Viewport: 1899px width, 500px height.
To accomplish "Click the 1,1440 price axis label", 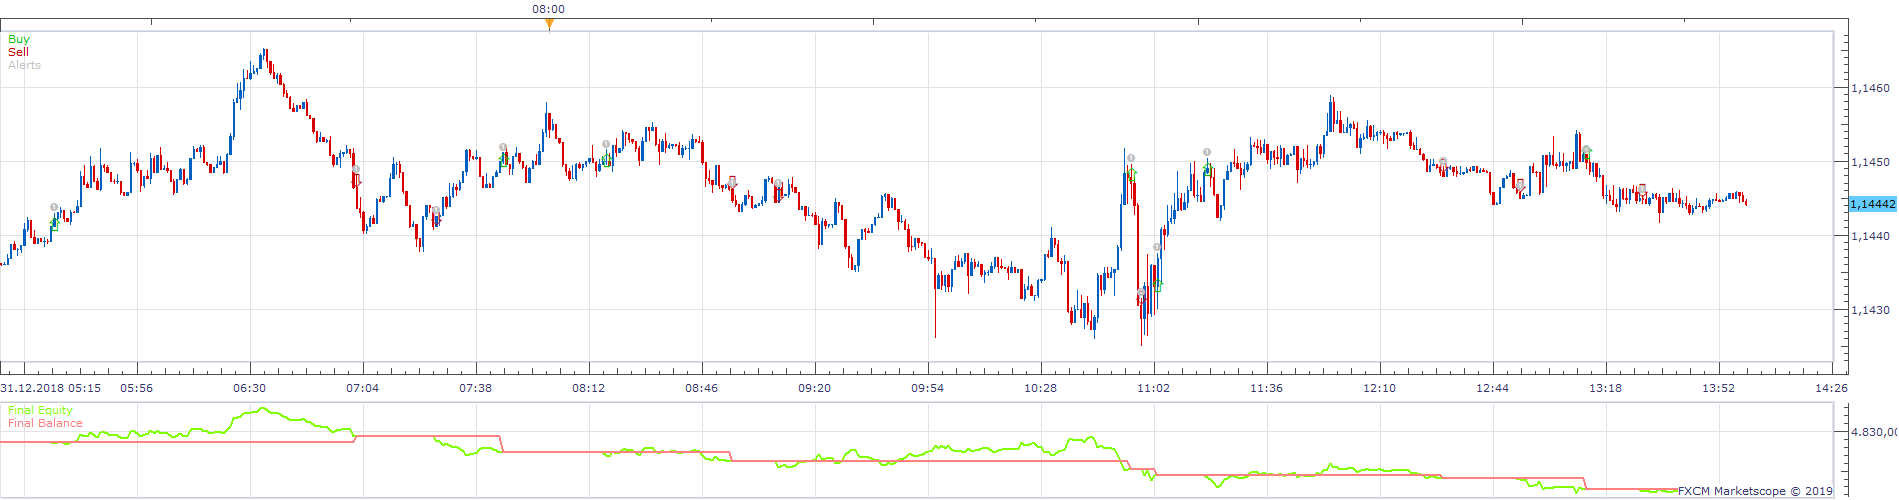I will 1870,236.
